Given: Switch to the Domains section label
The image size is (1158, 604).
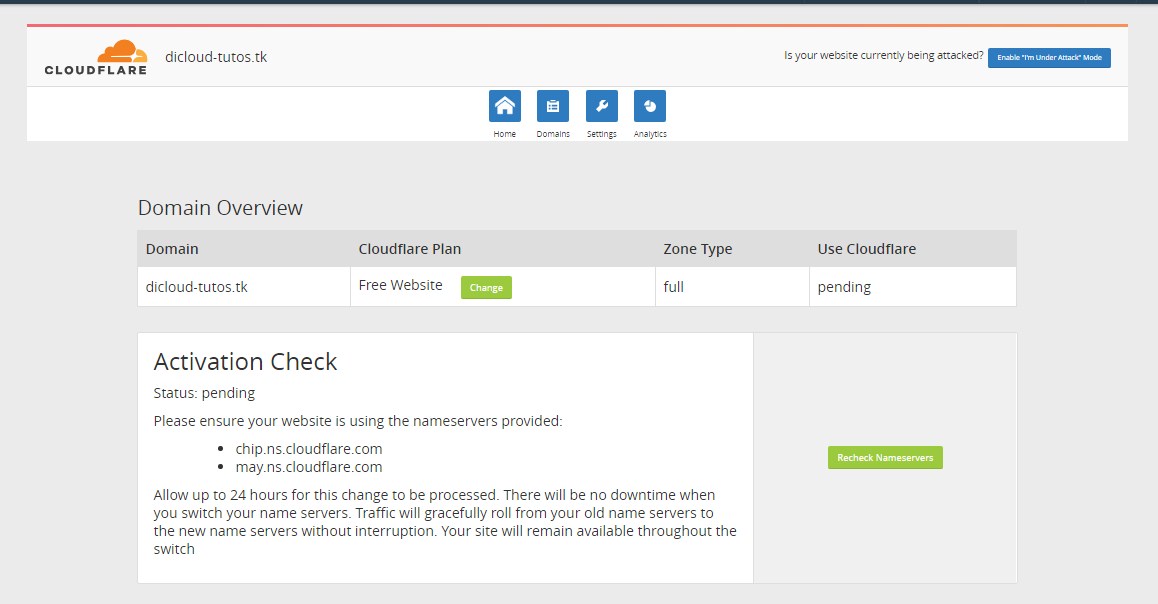Looking at the screenshot, I should point(552,133).
